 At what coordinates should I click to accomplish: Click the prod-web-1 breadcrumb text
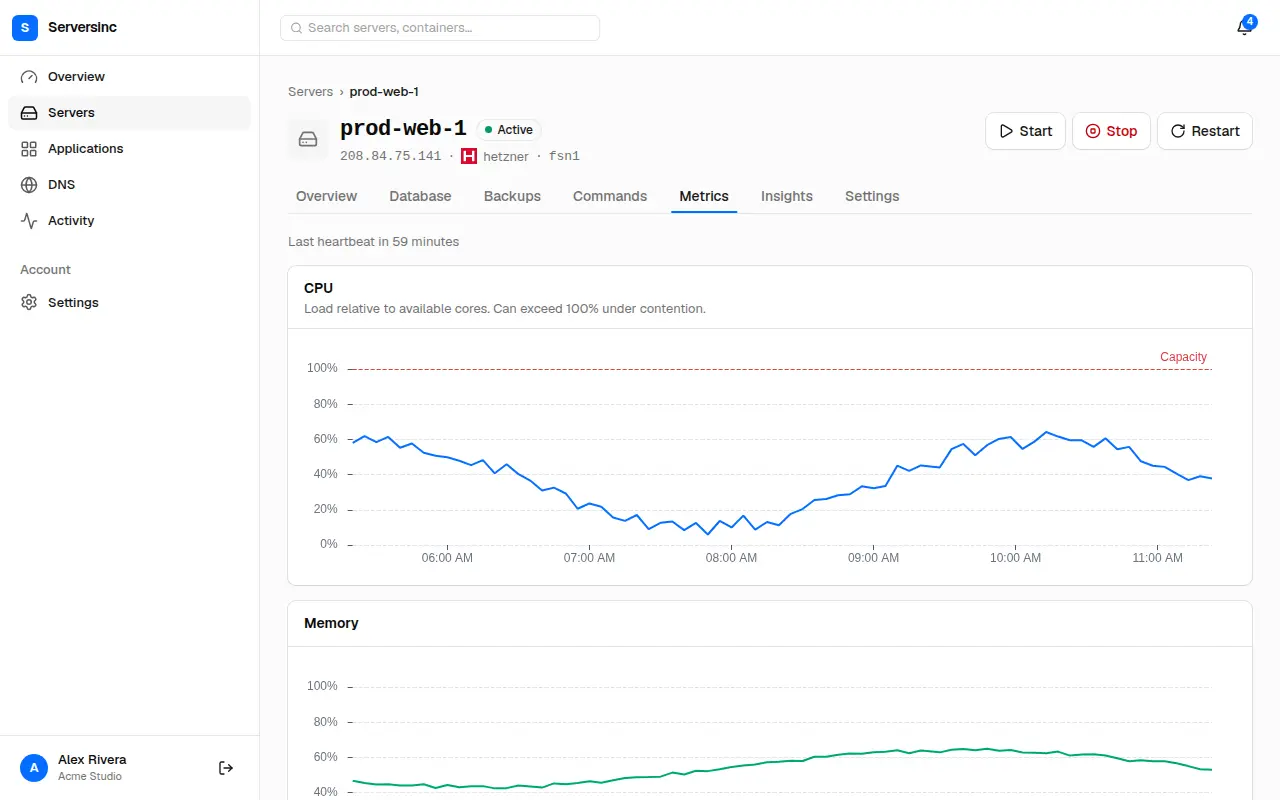click(x=384, y=92)
